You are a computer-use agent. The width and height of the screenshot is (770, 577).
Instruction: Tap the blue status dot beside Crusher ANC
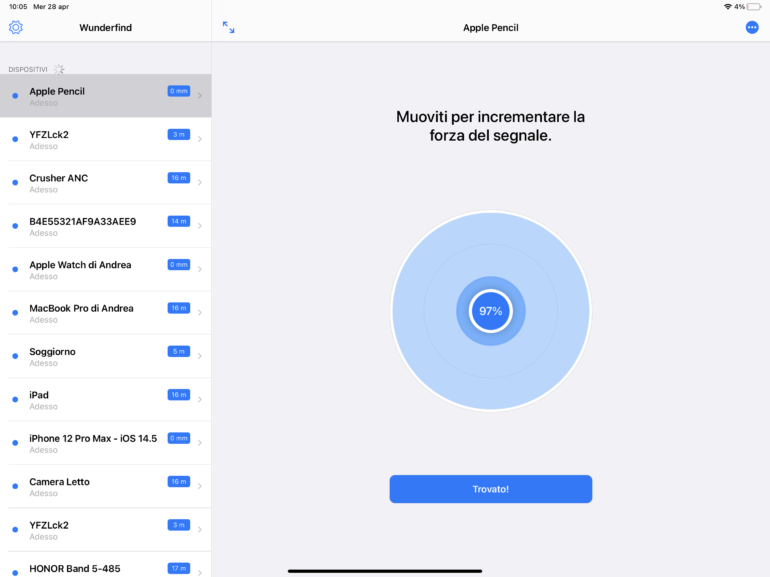pyautogui.click(x=15, y=183)
